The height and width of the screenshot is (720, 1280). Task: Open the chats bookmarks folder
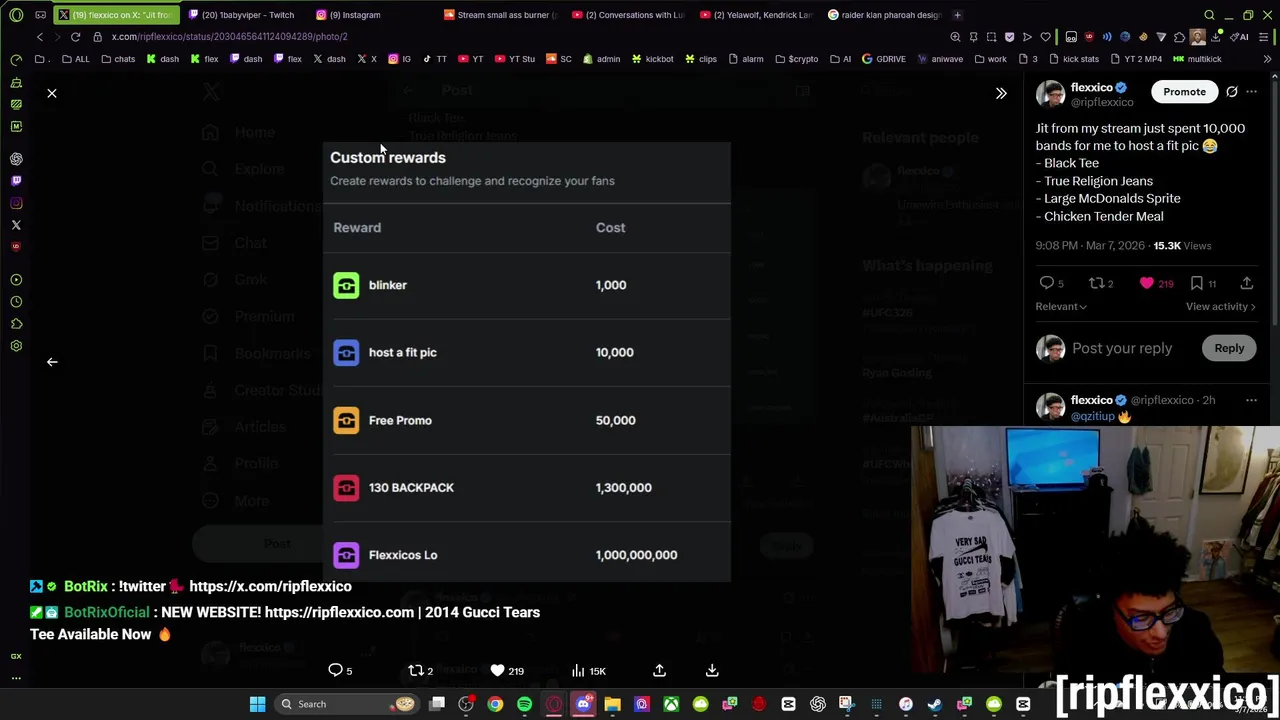pyautogui.click(x=118, y=59)
